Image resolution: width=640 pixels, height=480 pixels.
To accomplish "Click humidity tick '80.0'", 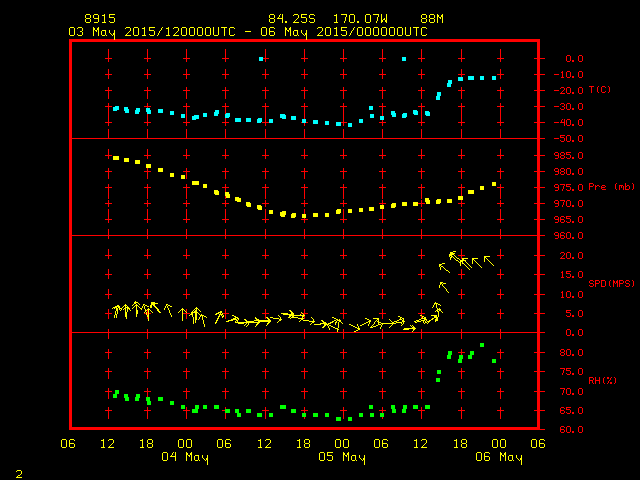I will click(571, 352).
